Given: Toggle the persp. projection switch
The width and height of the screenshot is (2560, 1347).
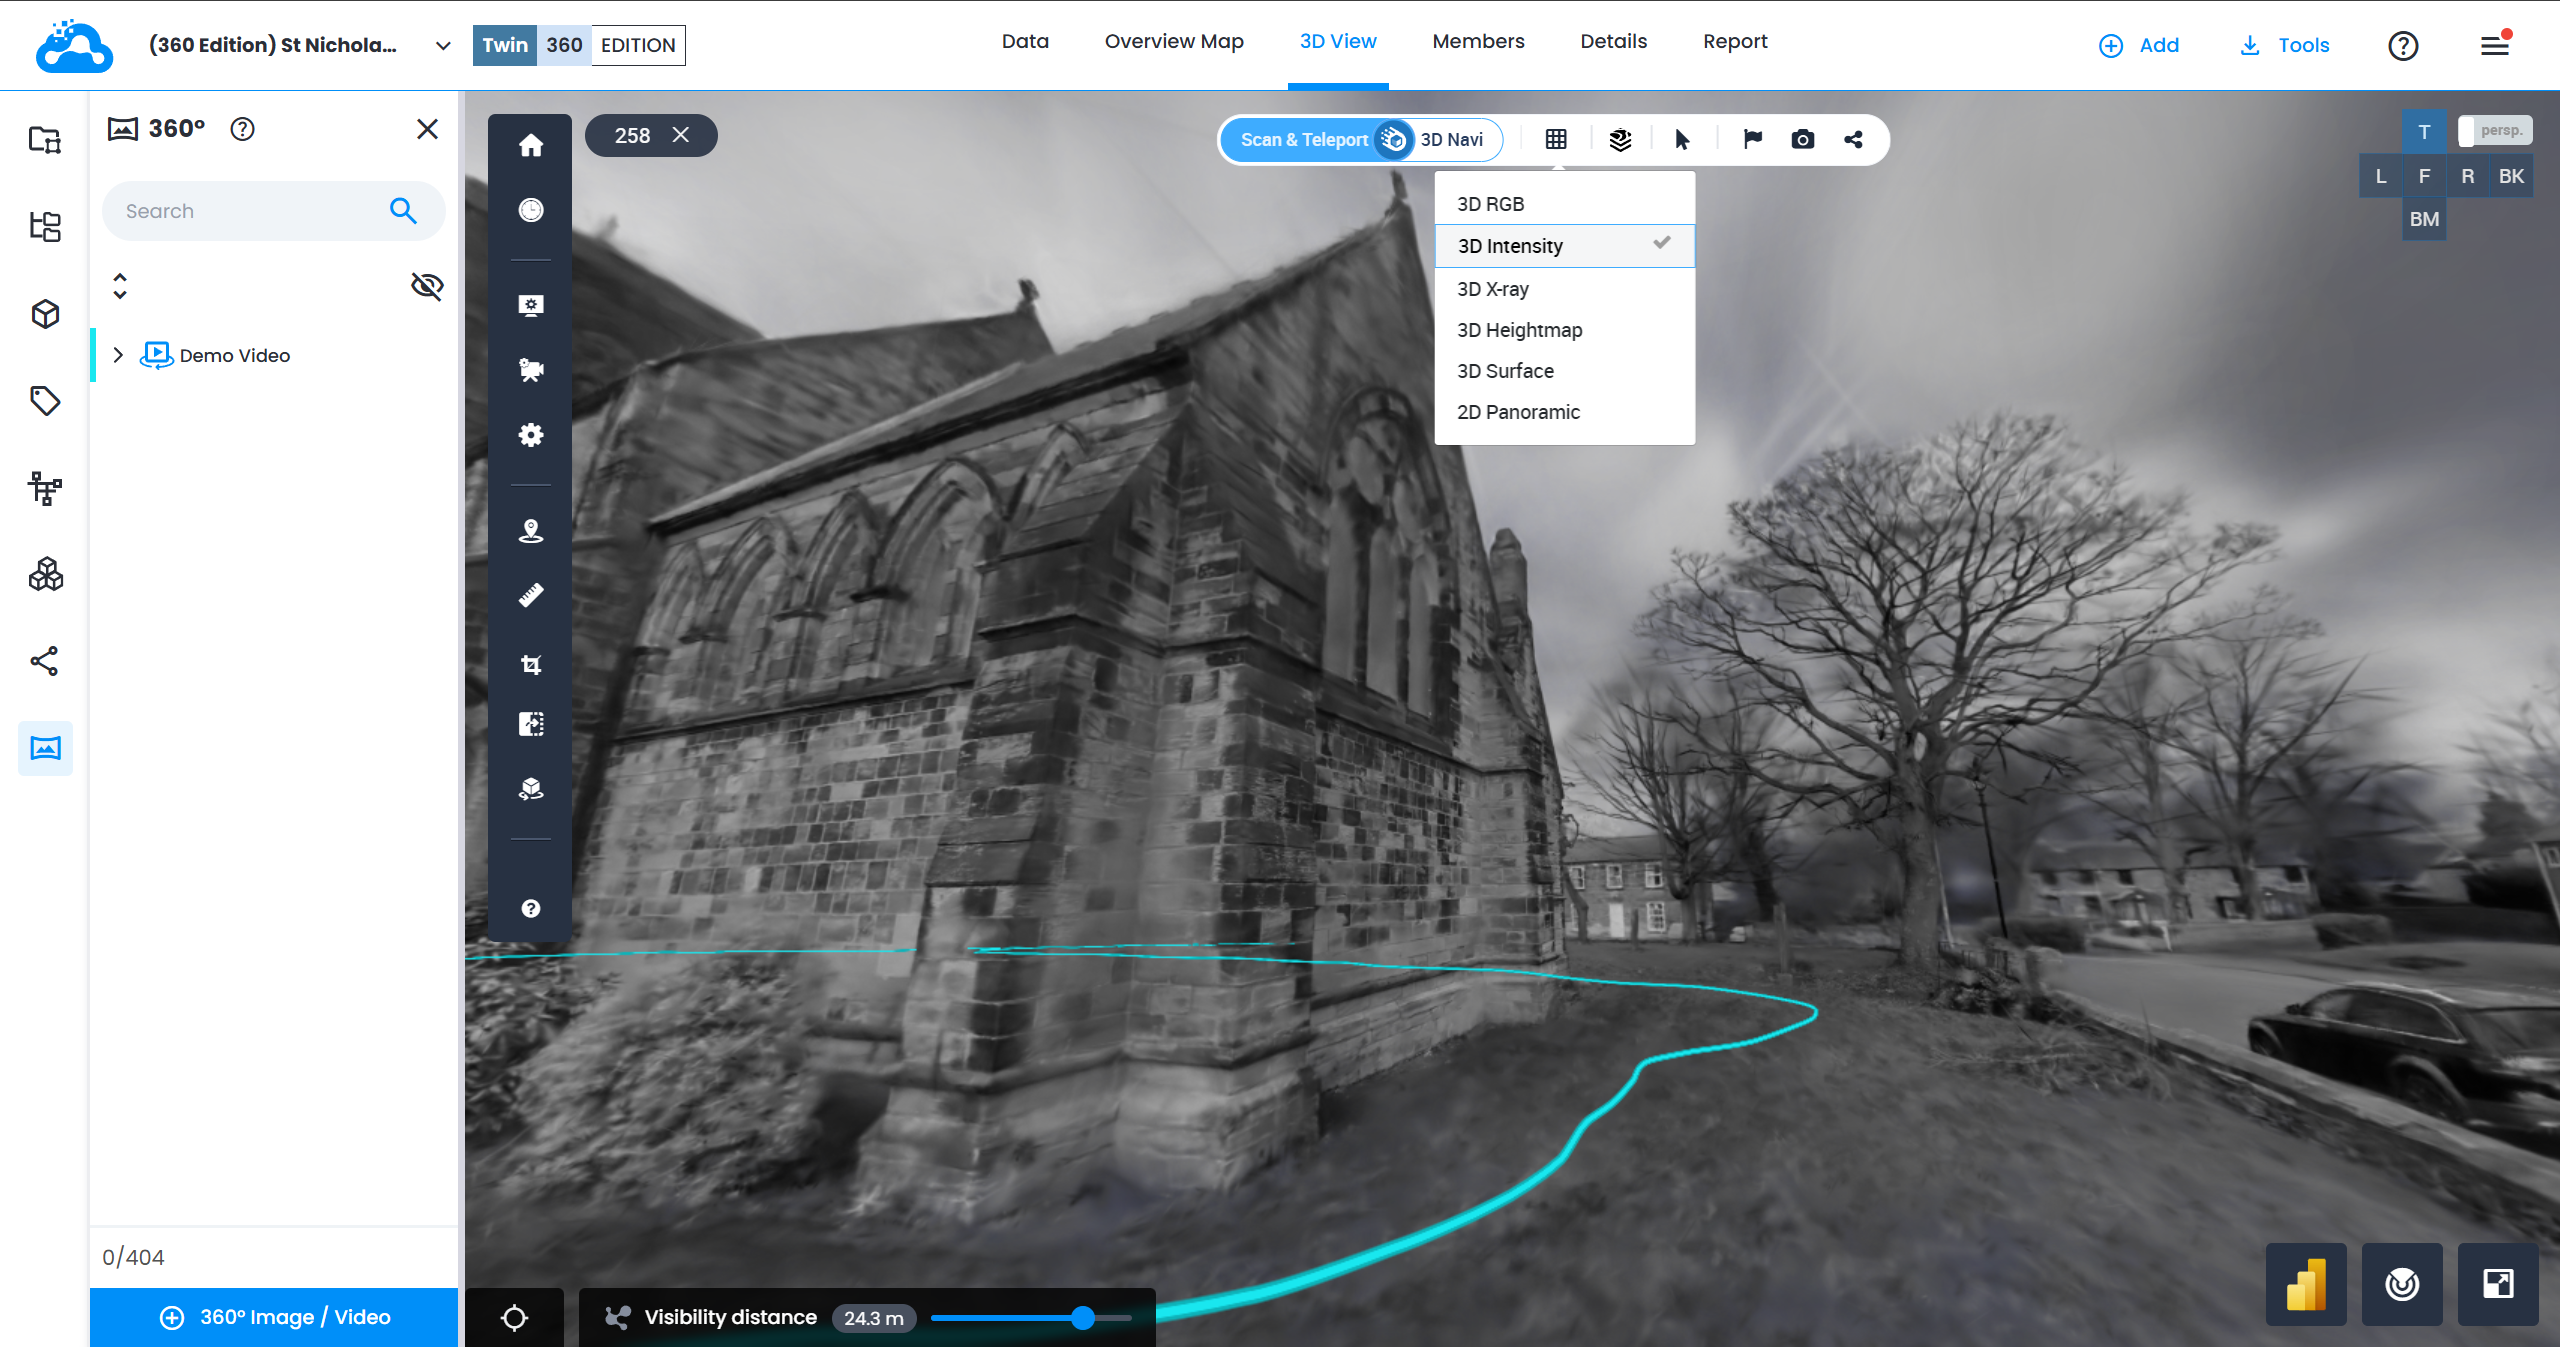Looking at the screenshot, I should click(2494, 131).
